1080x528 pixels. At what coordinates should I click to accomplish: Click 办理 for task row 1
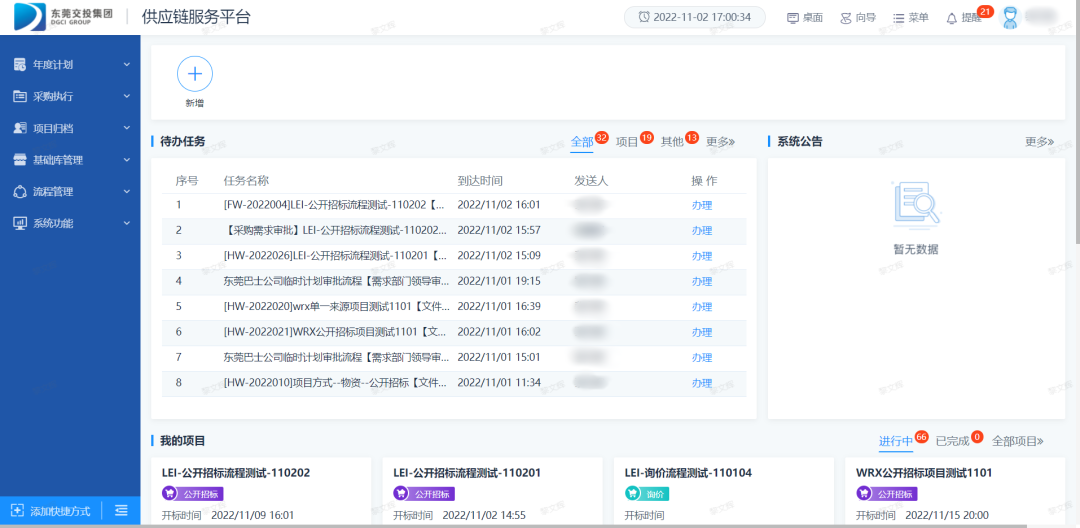pos(702,205)
